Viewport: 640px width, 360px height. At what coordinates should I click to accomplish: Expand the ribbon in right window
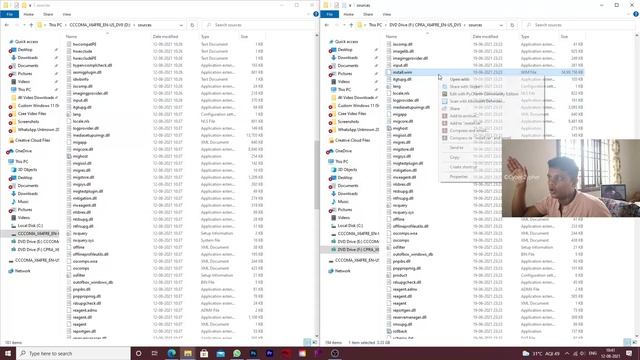click(628, 14)
